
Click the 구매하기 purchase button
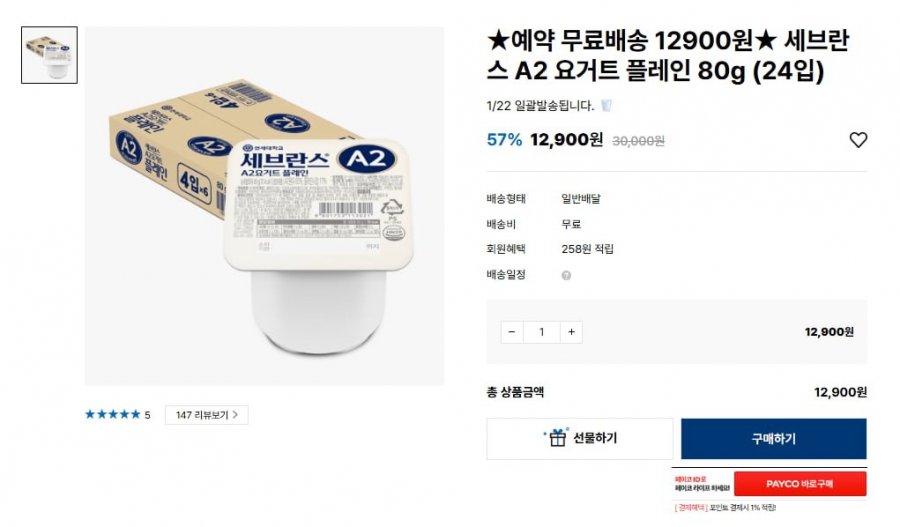click(774, 439)
